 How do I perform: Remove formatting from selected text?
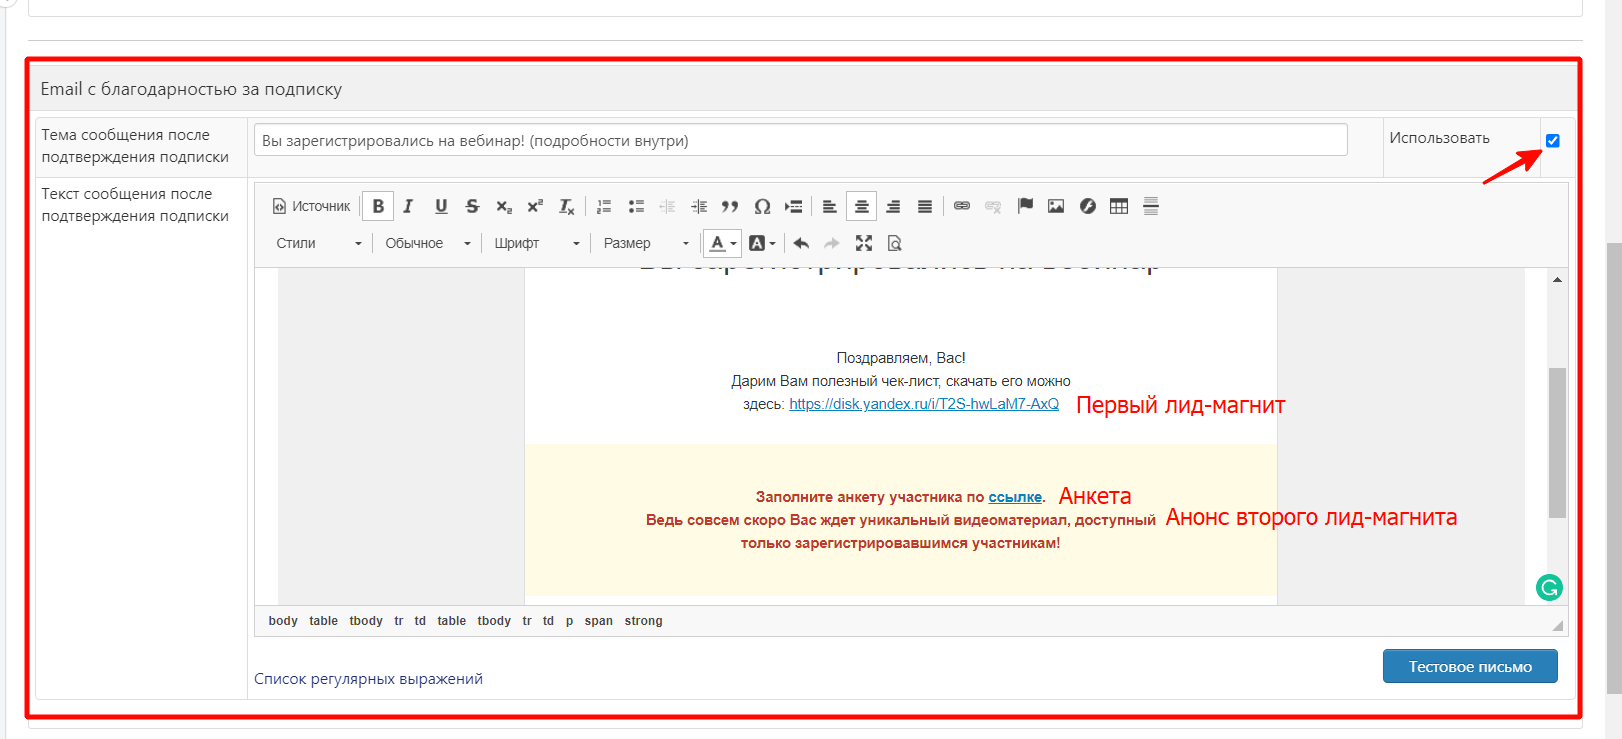tap(567, 206)
